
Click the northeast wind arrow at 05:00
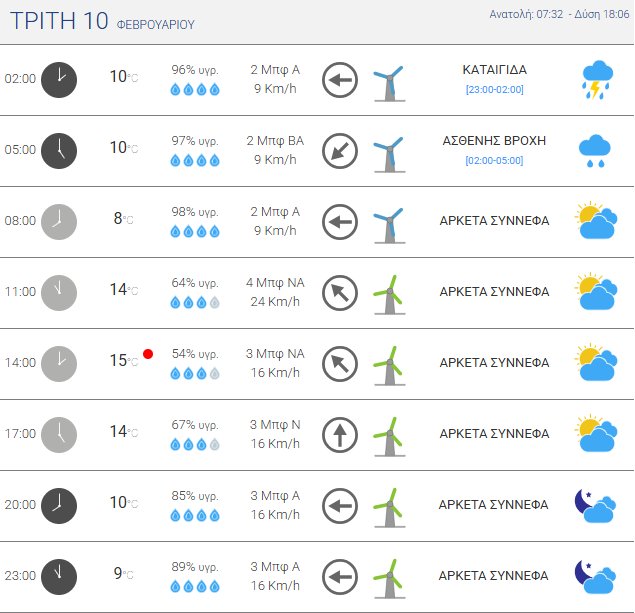tap(340, 151)
